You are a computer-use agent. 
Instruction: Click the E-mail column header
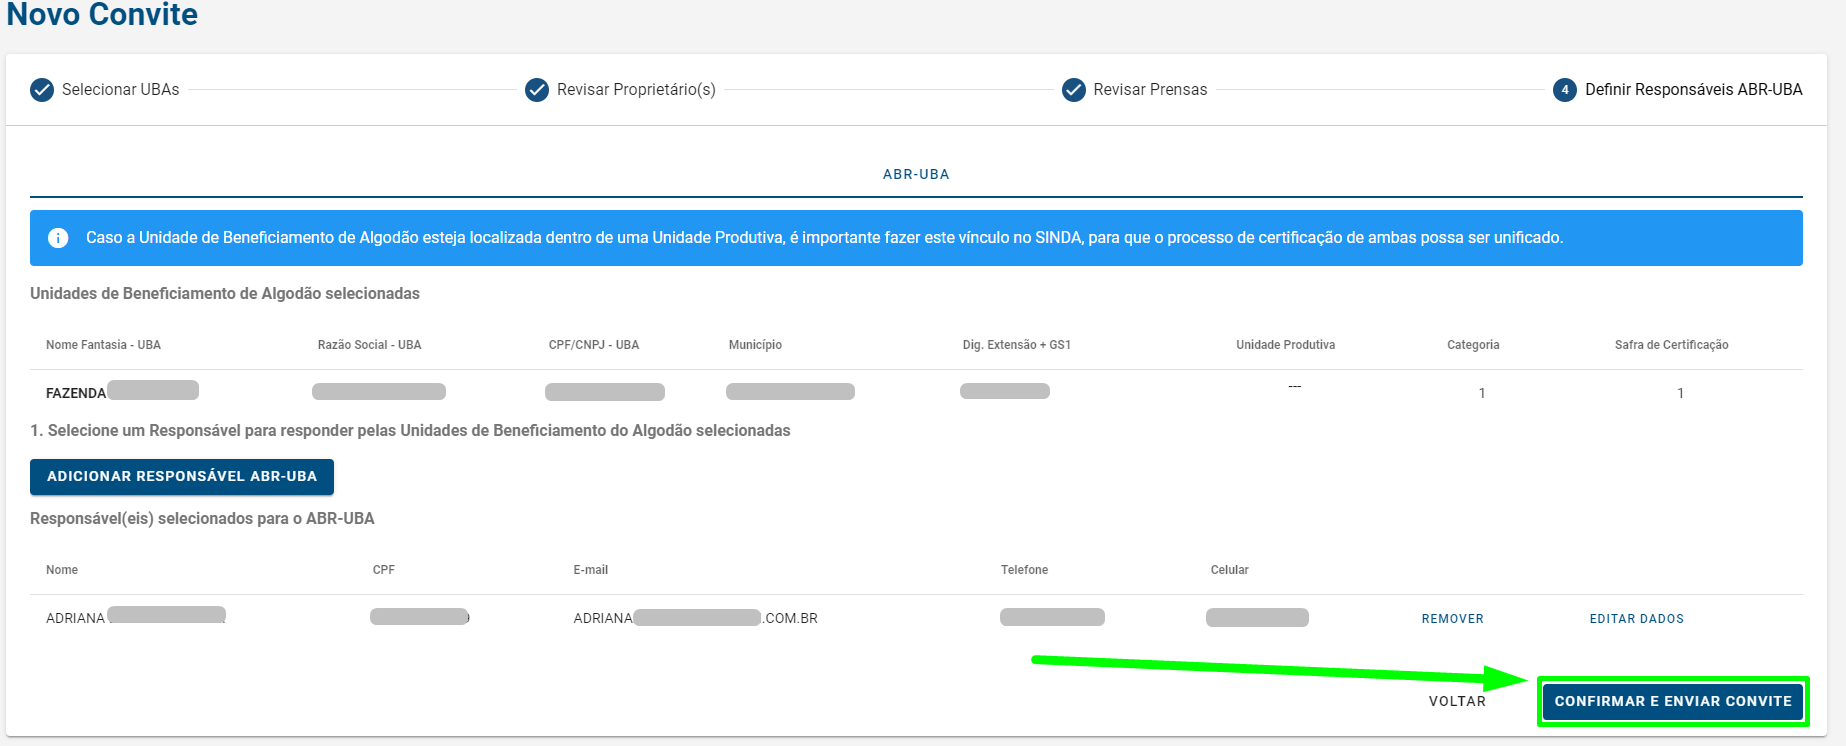point(590,570)
